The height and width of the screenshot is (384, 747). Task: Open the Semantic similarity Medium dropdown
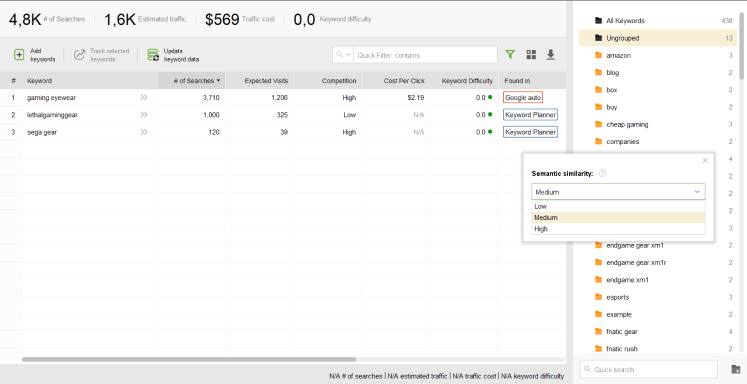(x=618, y=192)
